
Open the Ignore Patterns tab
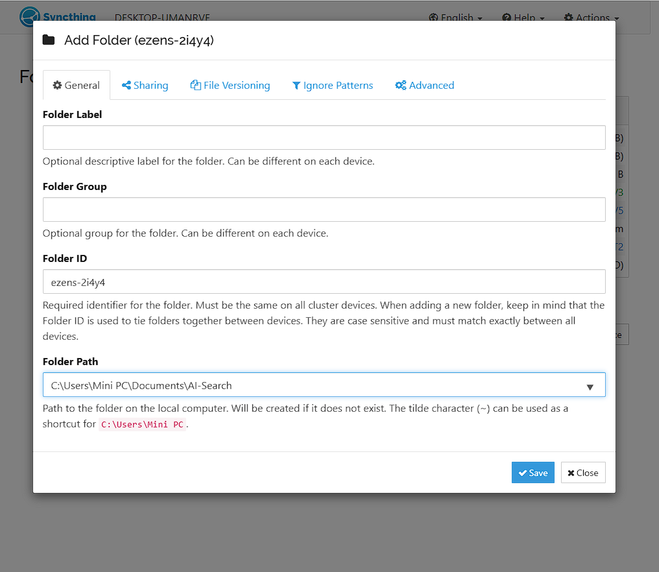tap(332, 85)
